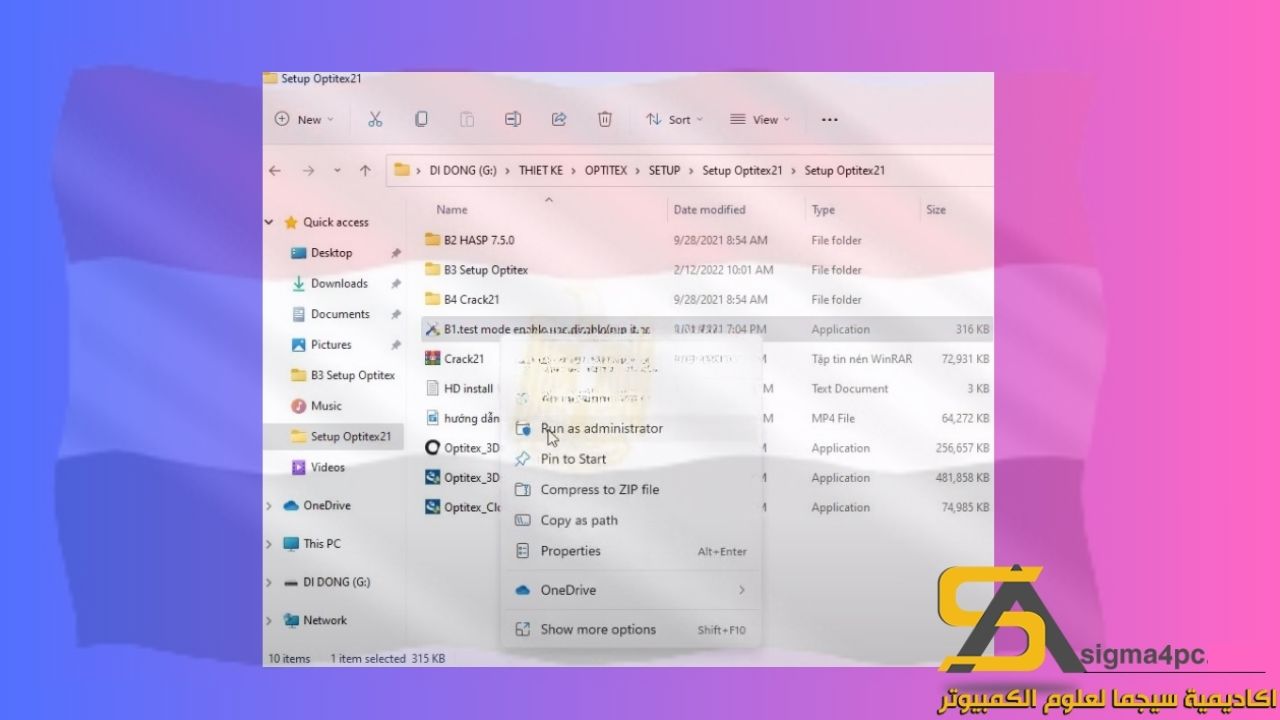The image size is (1280, 720).
Task: Collapse the Quick access tree node
Action: pos(269,222)
